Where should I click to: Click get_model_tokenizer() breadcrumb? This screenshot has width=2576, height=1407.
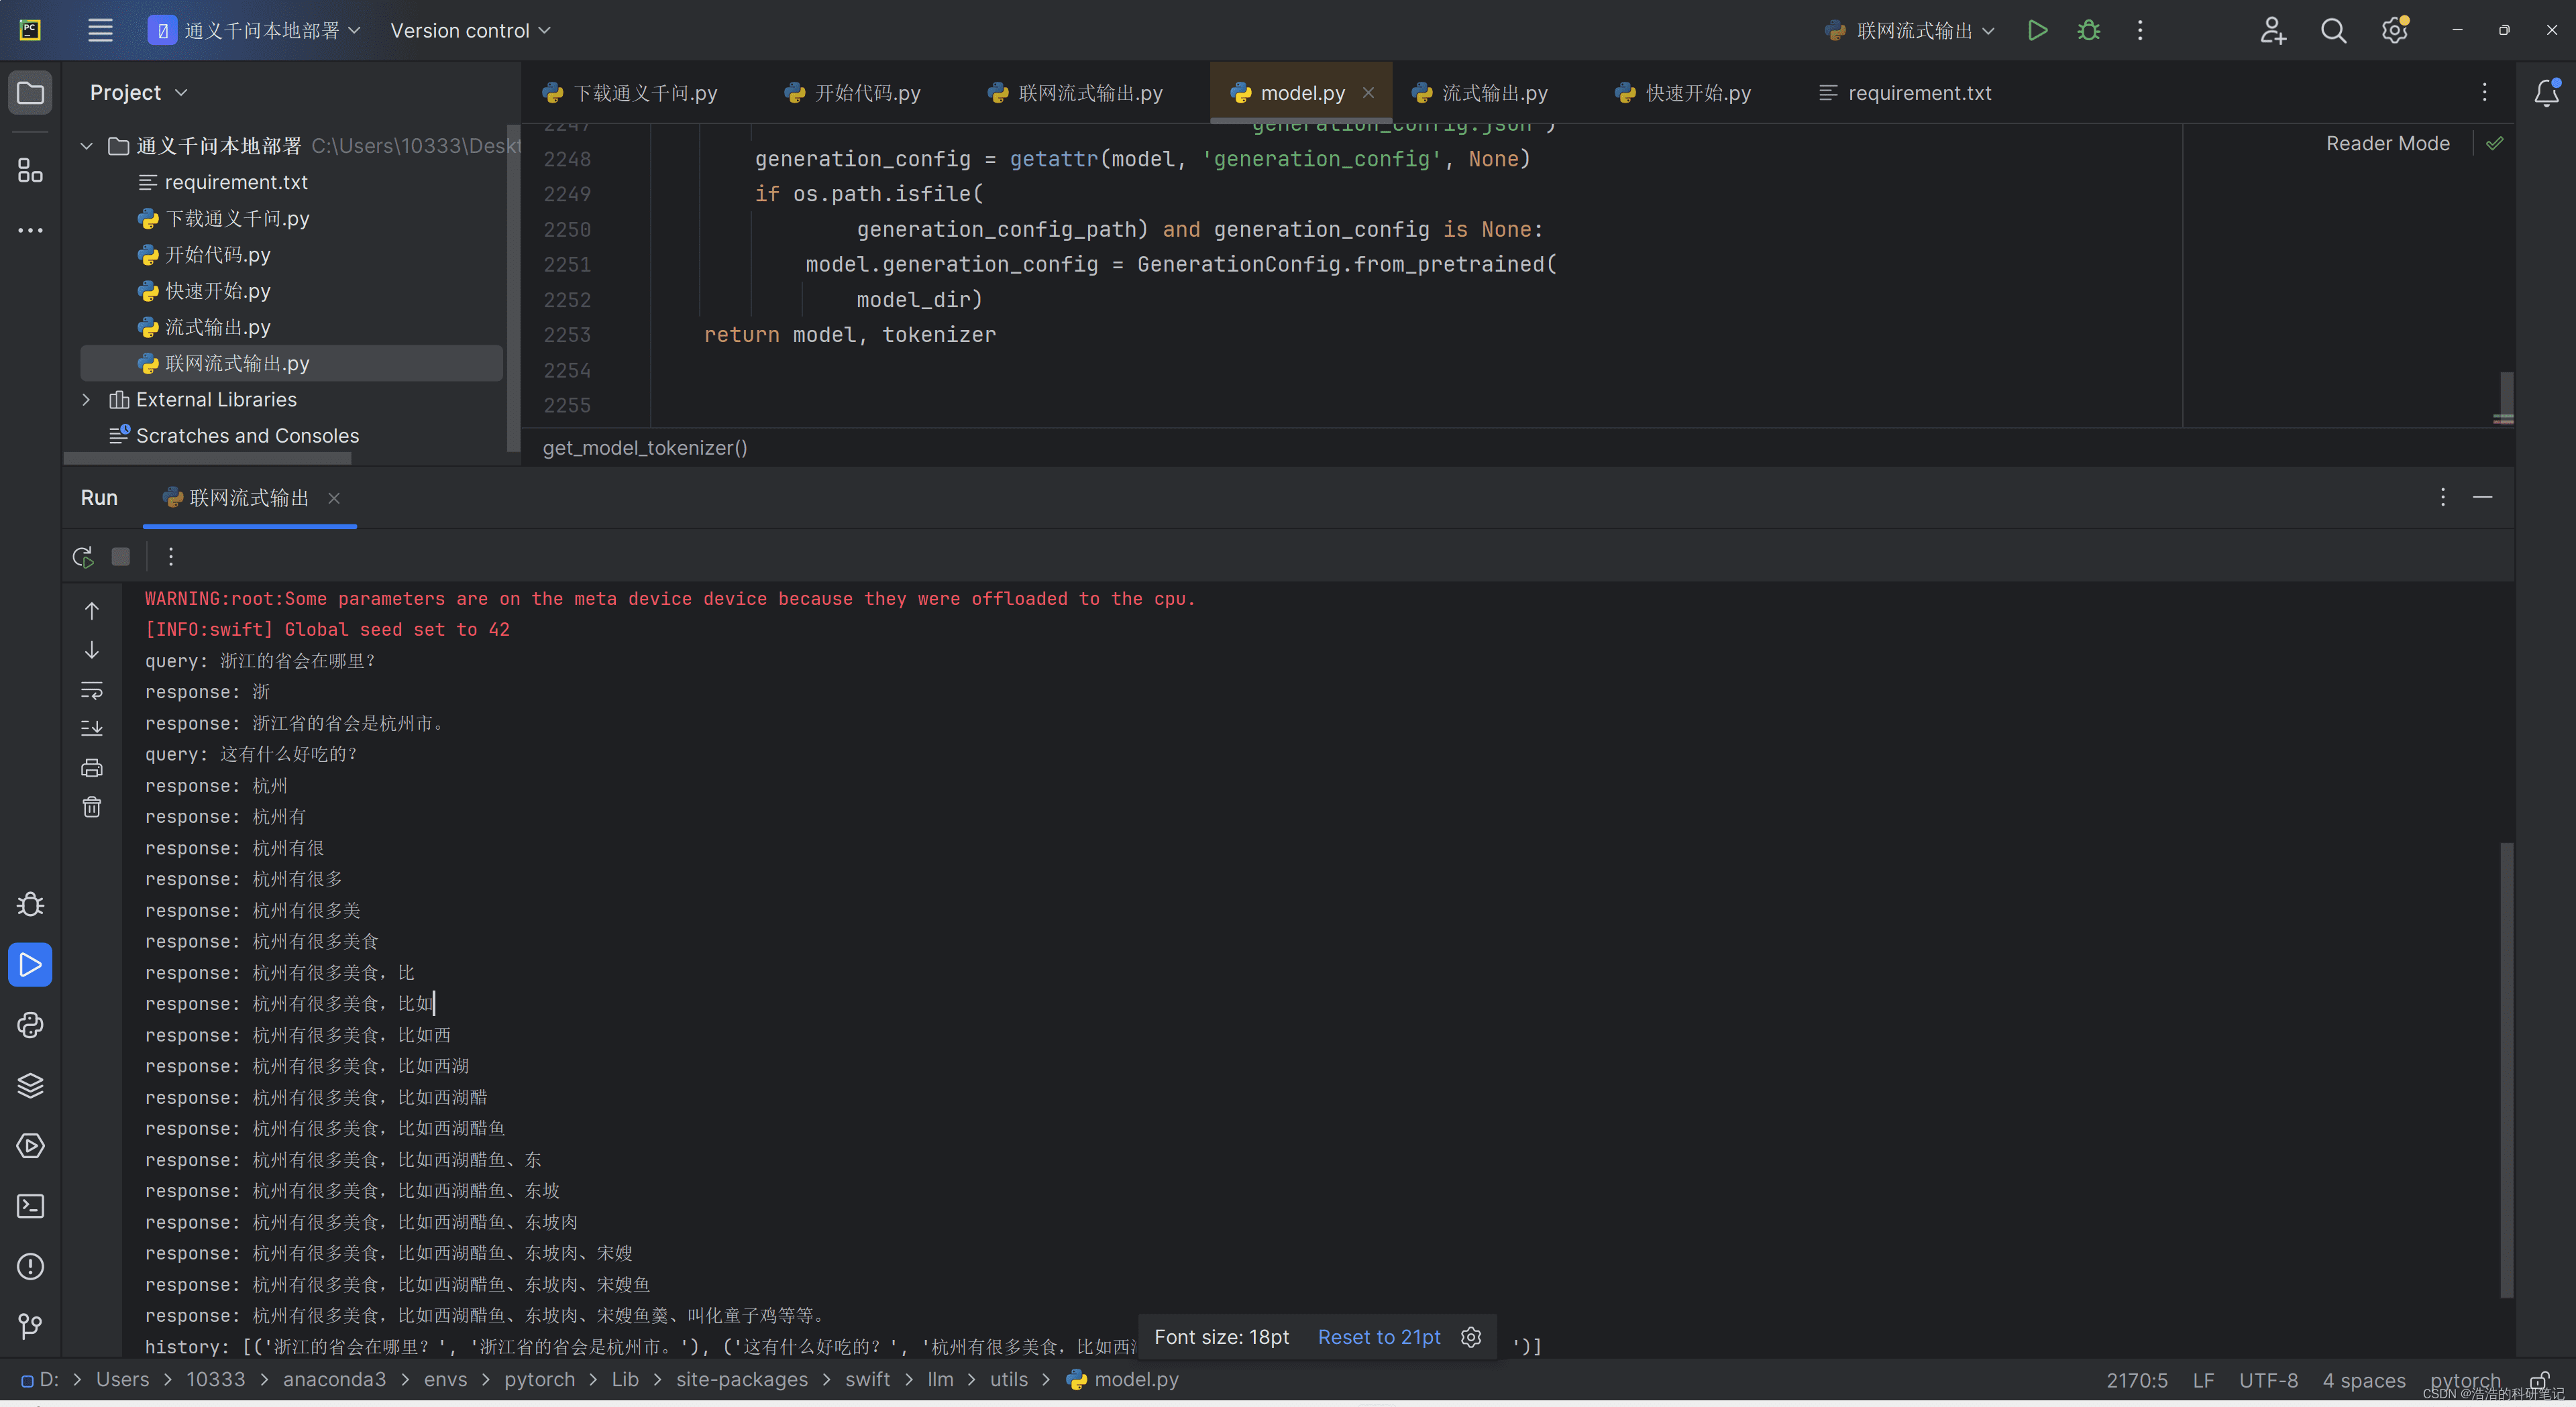(x=645, y=448)
